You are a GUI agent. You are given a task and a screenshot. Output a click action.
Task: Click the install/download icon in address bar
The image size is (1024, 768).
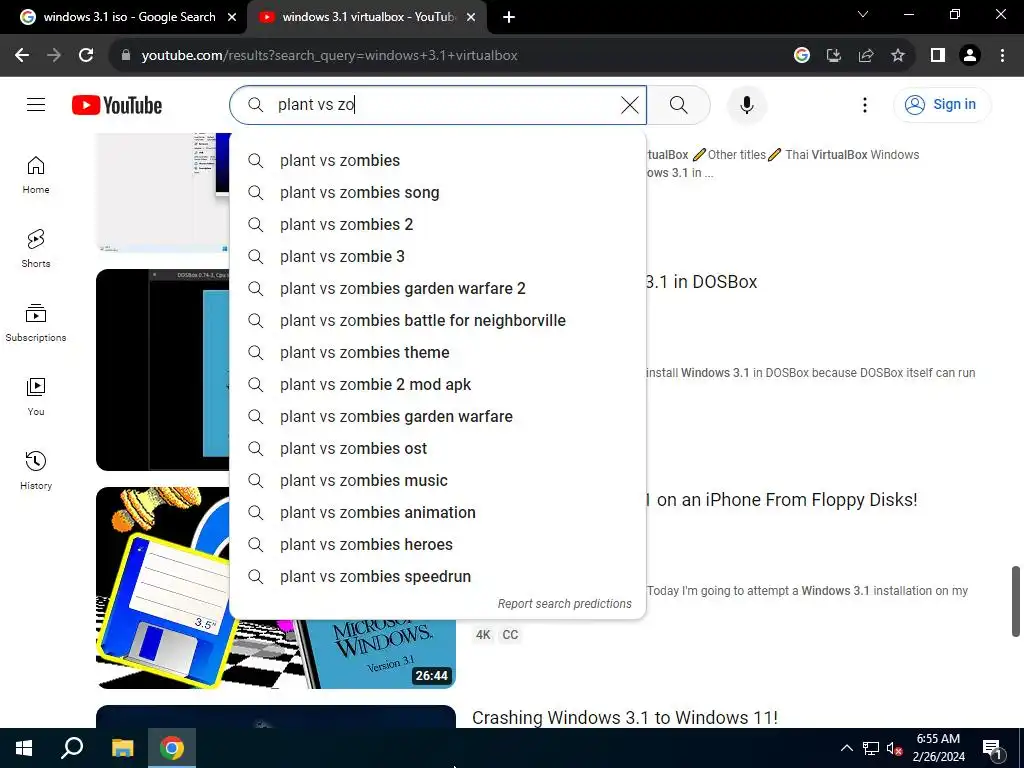(834, 56)
